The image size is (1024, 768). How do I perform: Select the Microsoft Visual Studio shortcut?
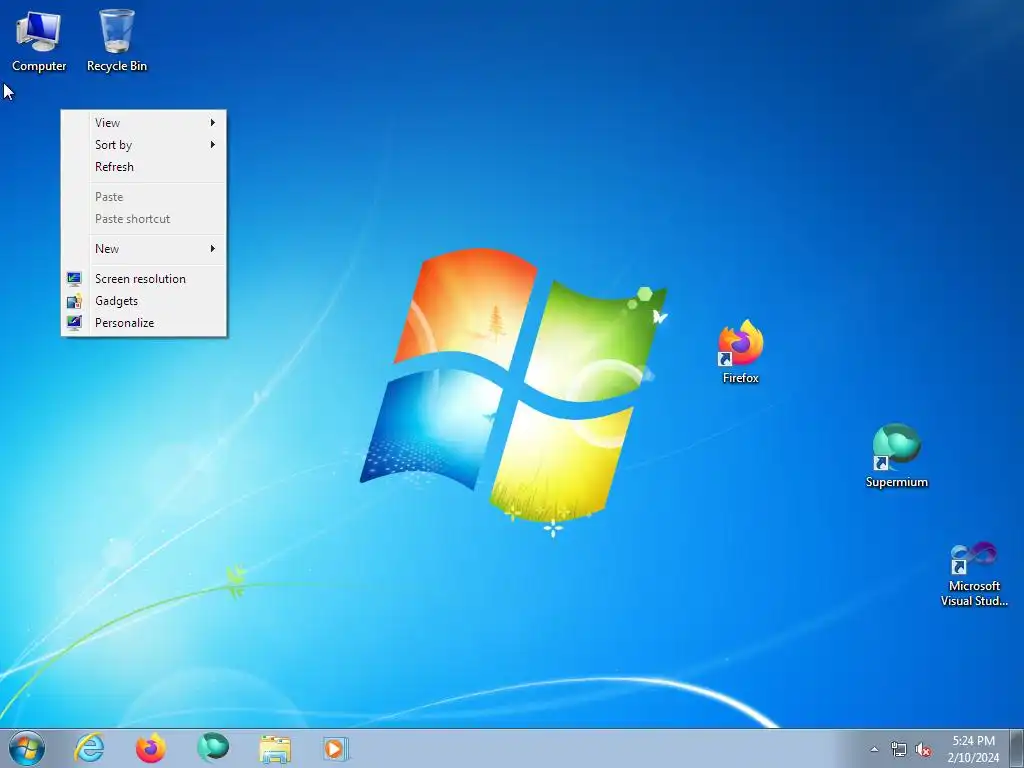pos(974,575)
